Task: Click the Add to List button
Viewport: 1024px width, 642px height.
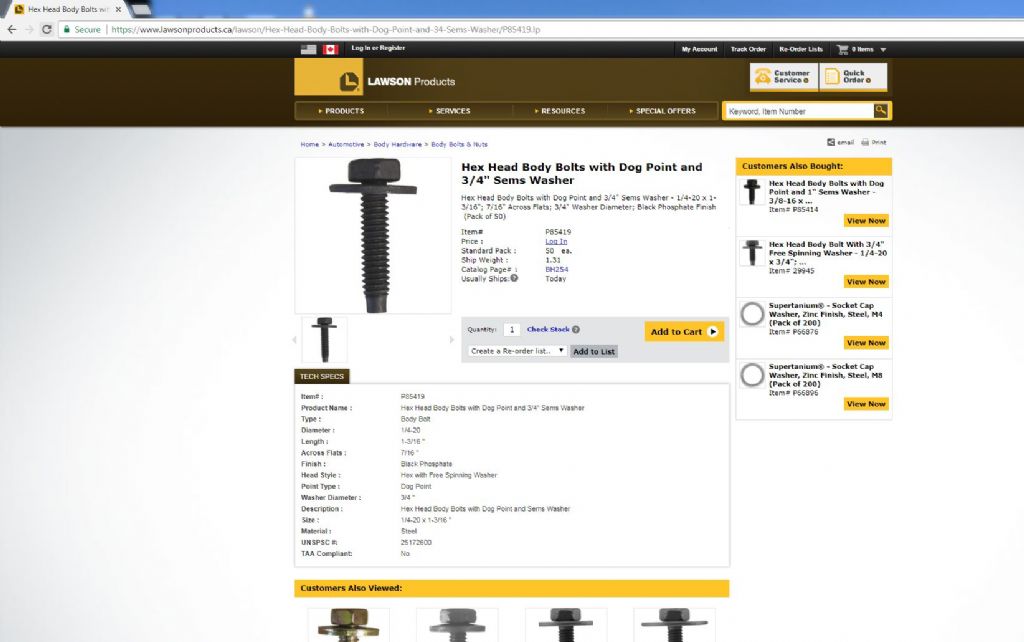Action: 594,351
